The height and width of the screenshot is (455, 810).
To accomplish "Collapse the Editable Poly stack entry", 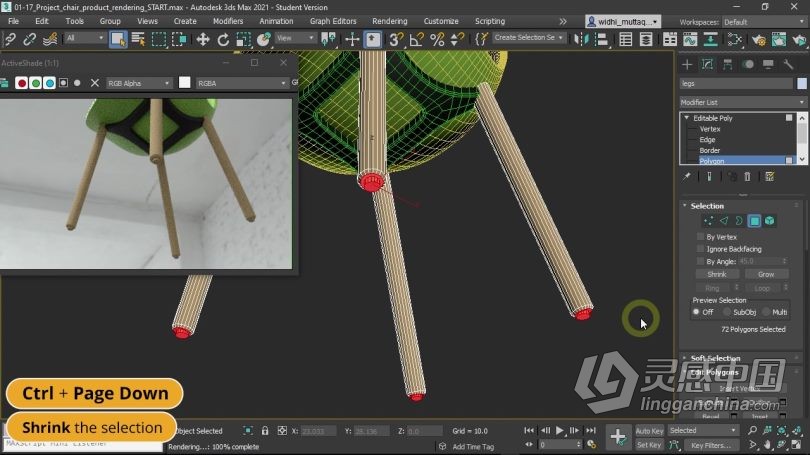I will 687,118.
